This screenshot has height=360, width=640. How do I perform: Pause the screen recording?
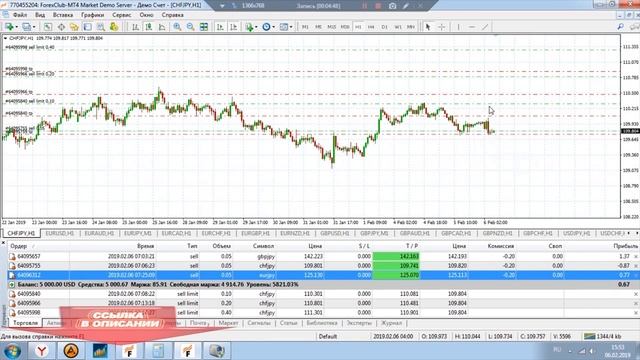(x=364, y=6)
